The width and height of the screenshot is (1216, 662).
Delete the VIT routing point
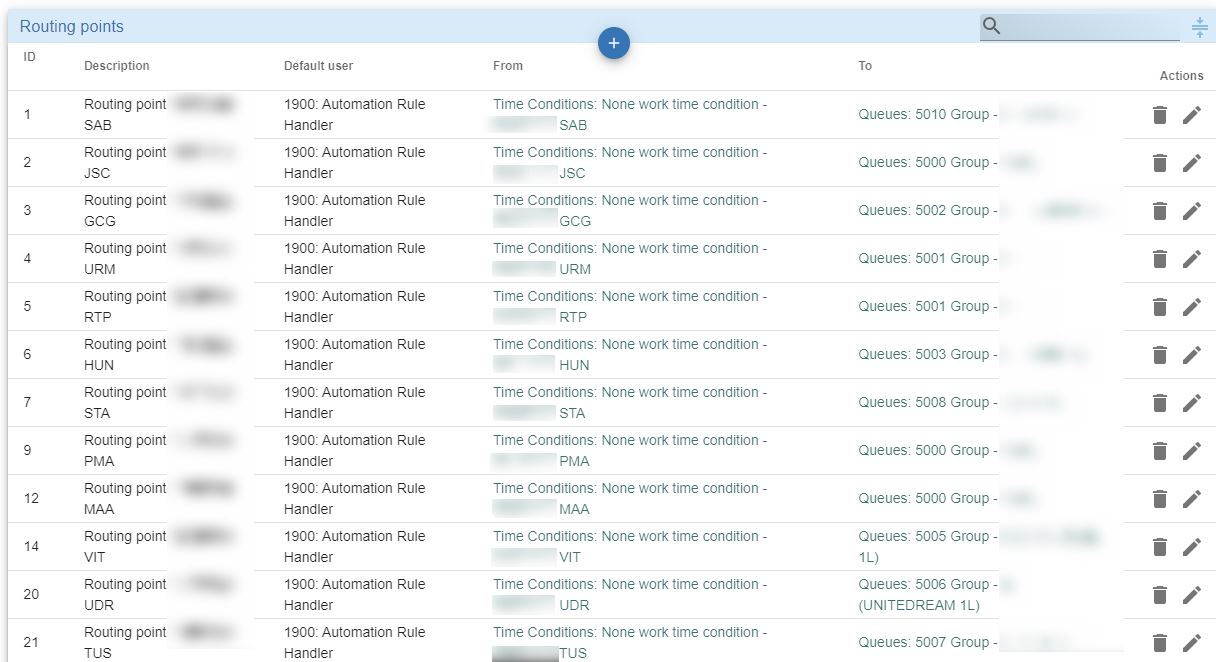pyautogui.click(x=1160, y=547)
